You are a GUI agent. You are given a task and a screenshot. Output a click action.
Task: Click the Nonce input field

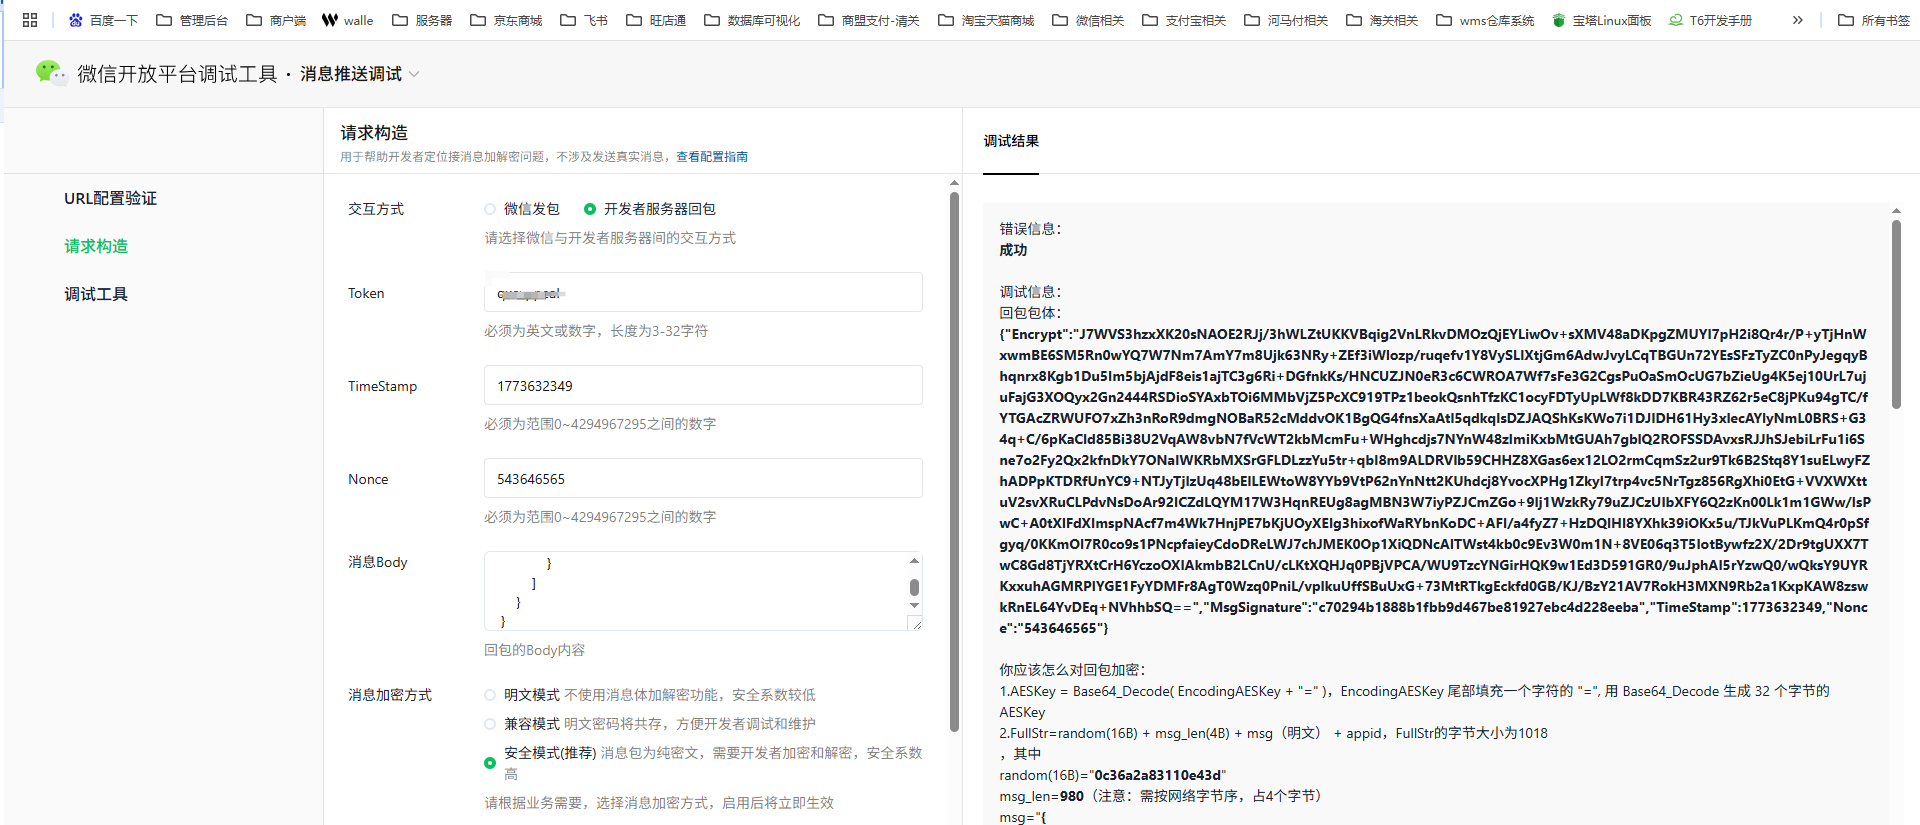703,478
